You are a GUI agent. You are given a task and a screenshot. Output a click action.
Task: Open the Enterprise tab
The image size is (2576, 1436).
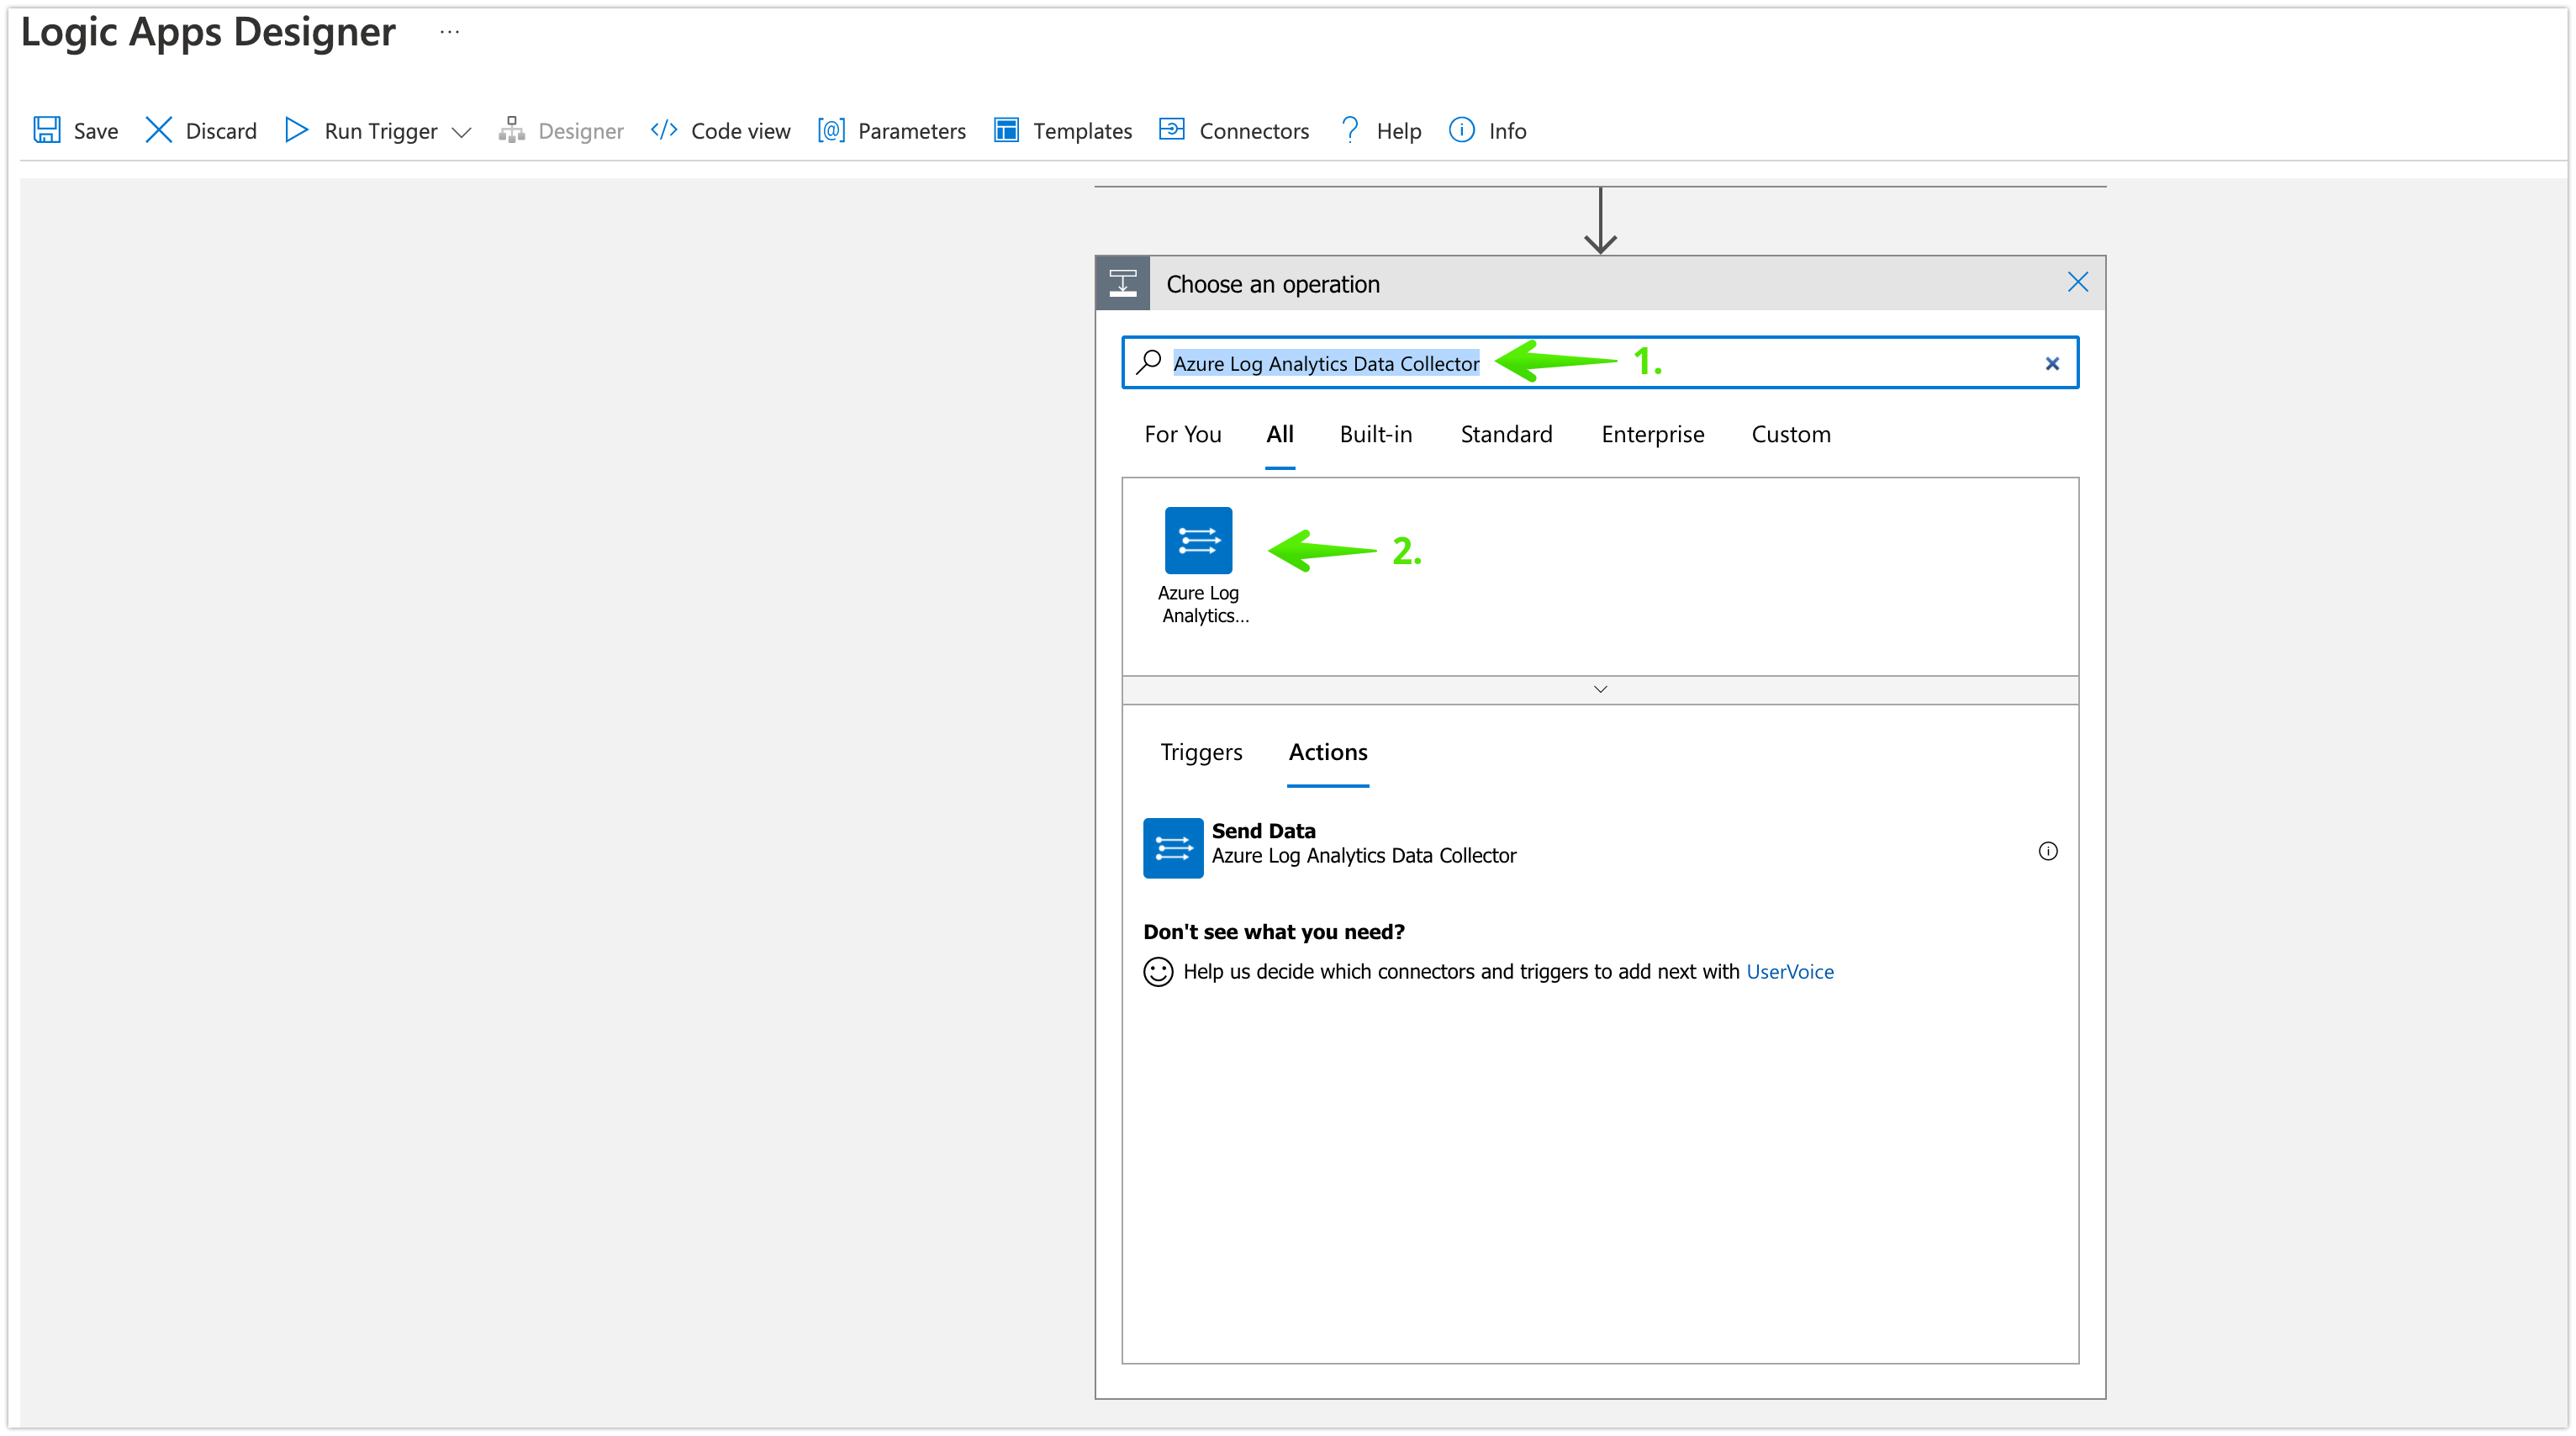[1652, 434]
